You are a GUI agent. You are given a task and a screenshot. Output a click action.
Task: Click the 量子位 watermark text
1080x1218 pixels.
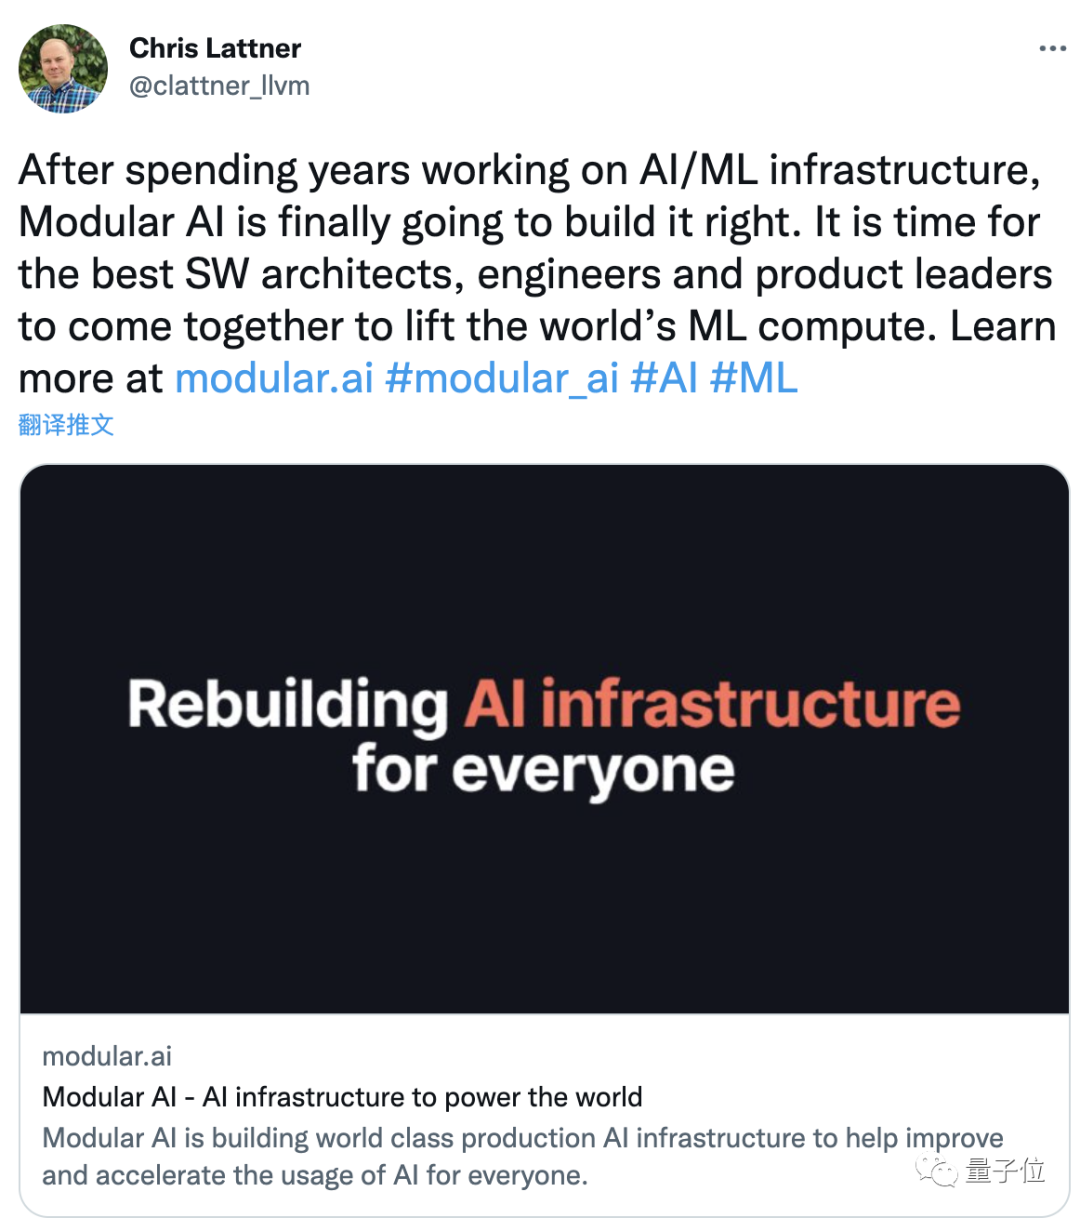click(x=1005, y=1171)
